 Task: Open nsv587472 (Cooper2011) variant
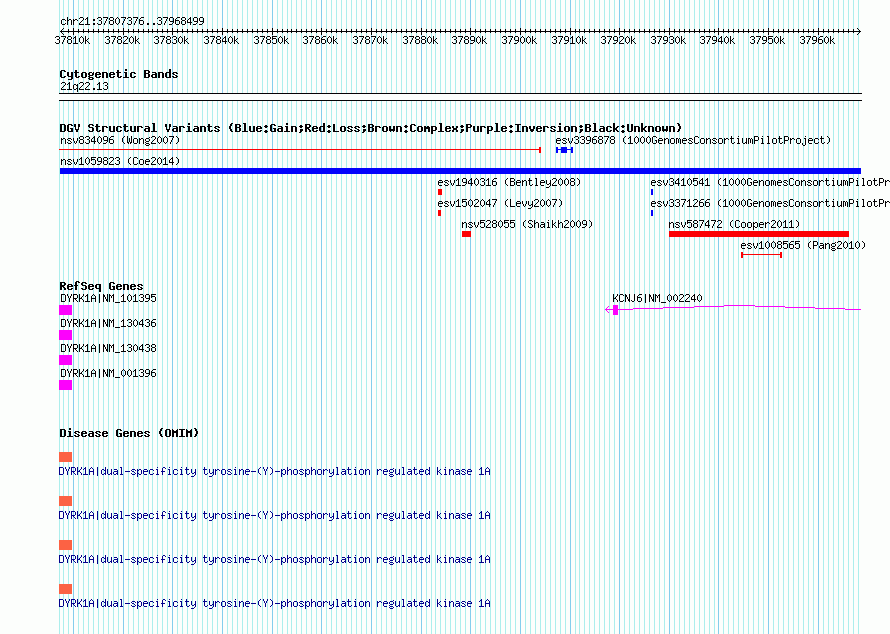point(734,224)
